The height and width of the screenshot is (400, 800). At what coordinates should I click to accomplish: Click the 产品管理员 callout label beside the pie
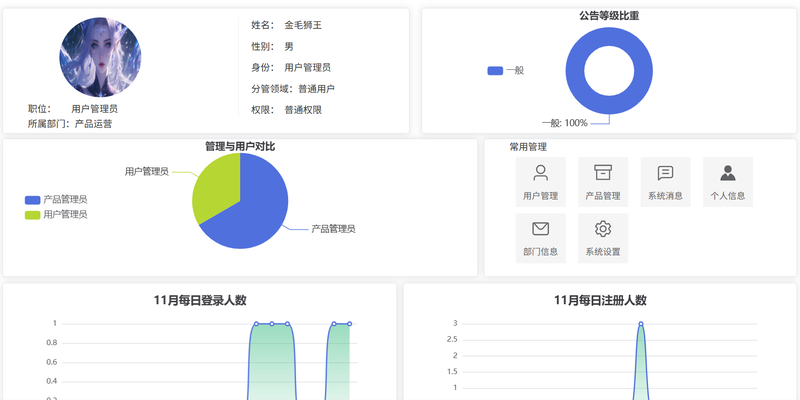coord(333,229)
